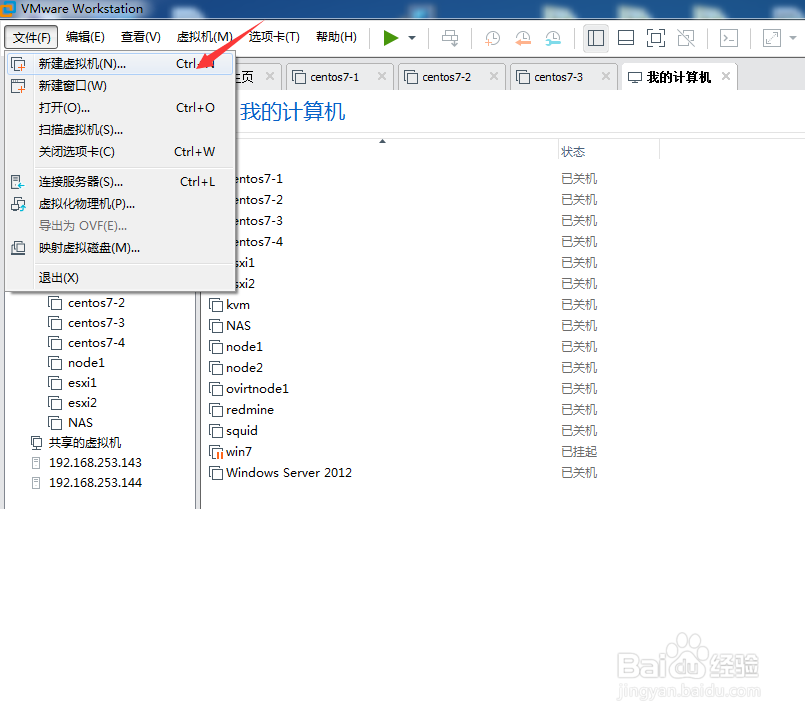Select redmine in the VM list
The width and height of the screenshot is (805, 719).
coord(250,410)
